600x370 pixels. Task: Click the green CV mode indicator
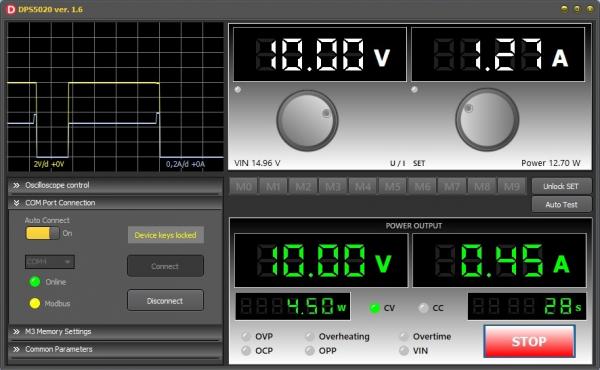coord(375,308)
